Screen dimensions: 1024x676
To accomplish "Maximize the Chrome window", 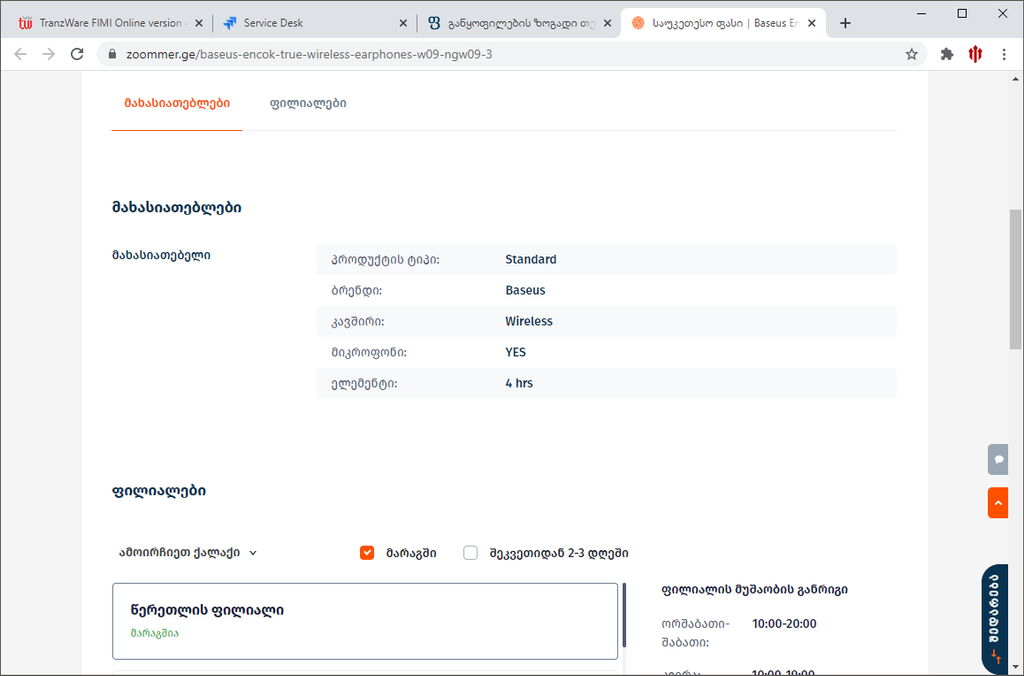I will (962, 13).
